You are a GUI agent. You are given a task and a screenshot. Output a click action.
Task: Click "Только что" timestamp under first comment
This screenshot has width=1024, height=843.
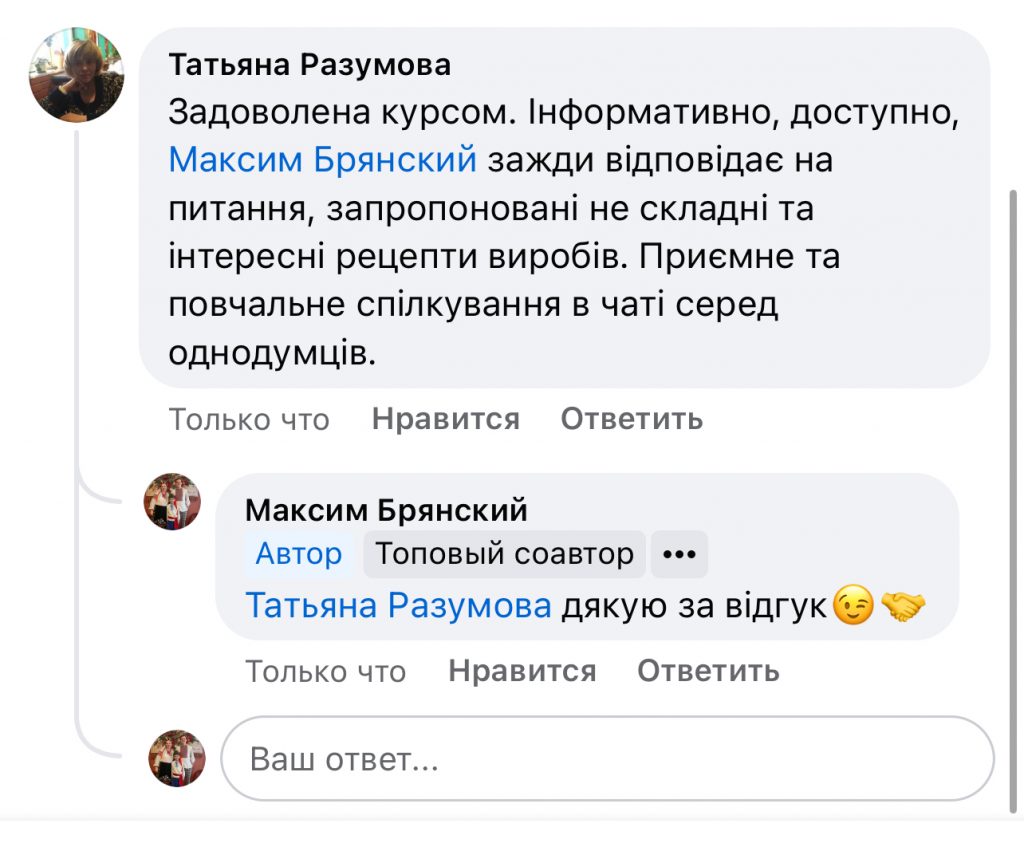(249, 419)
